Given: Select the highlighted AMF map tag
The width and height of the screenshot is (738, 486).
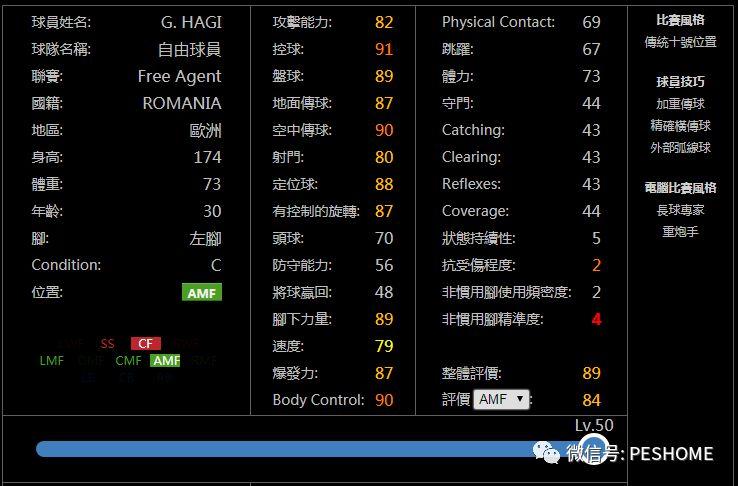Looking at the screenshot, I should point(165,361).
